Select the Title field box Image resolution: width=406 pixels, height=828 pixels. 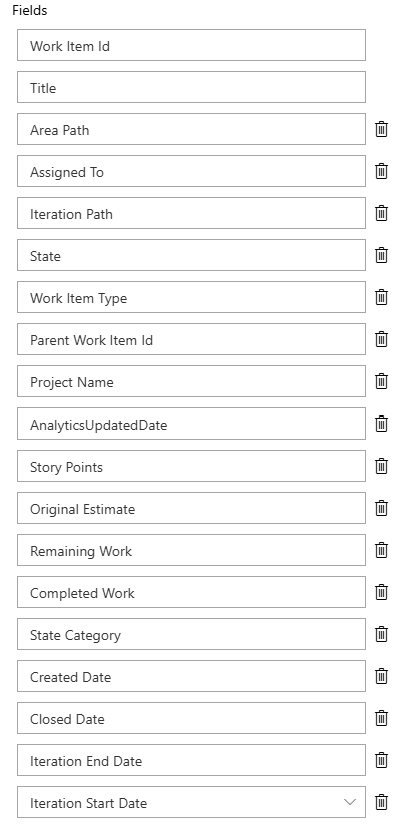pyautogui.click(x=191, y=87)
